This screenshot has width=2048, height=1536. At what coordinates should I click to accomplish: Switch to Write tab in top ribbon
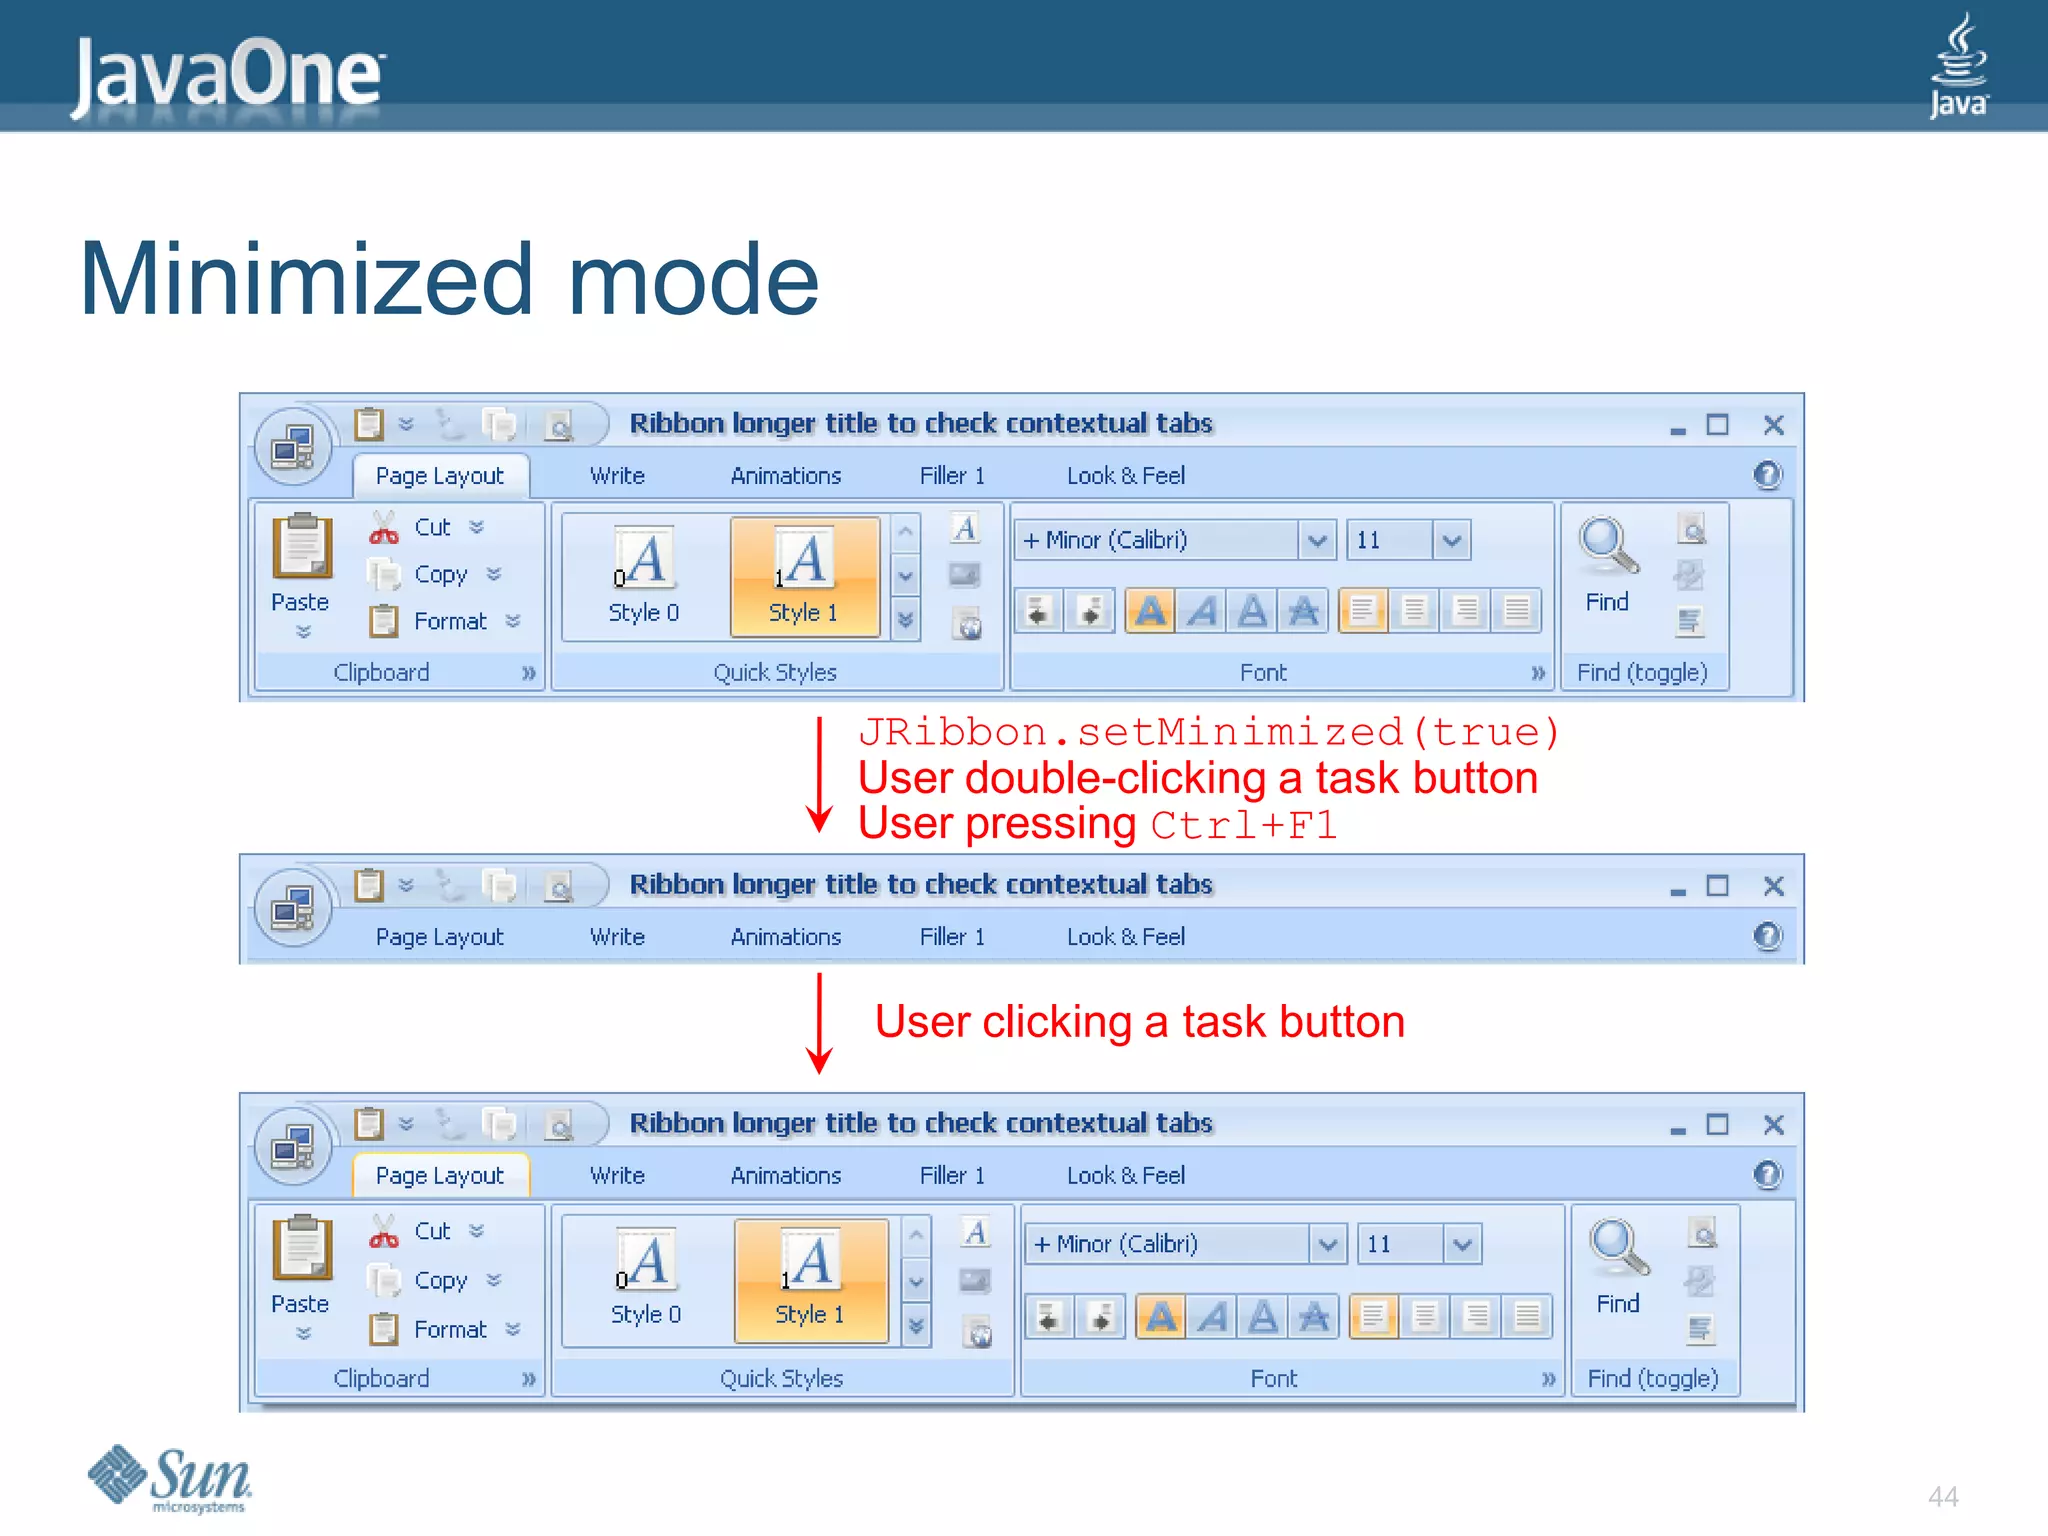617,476
